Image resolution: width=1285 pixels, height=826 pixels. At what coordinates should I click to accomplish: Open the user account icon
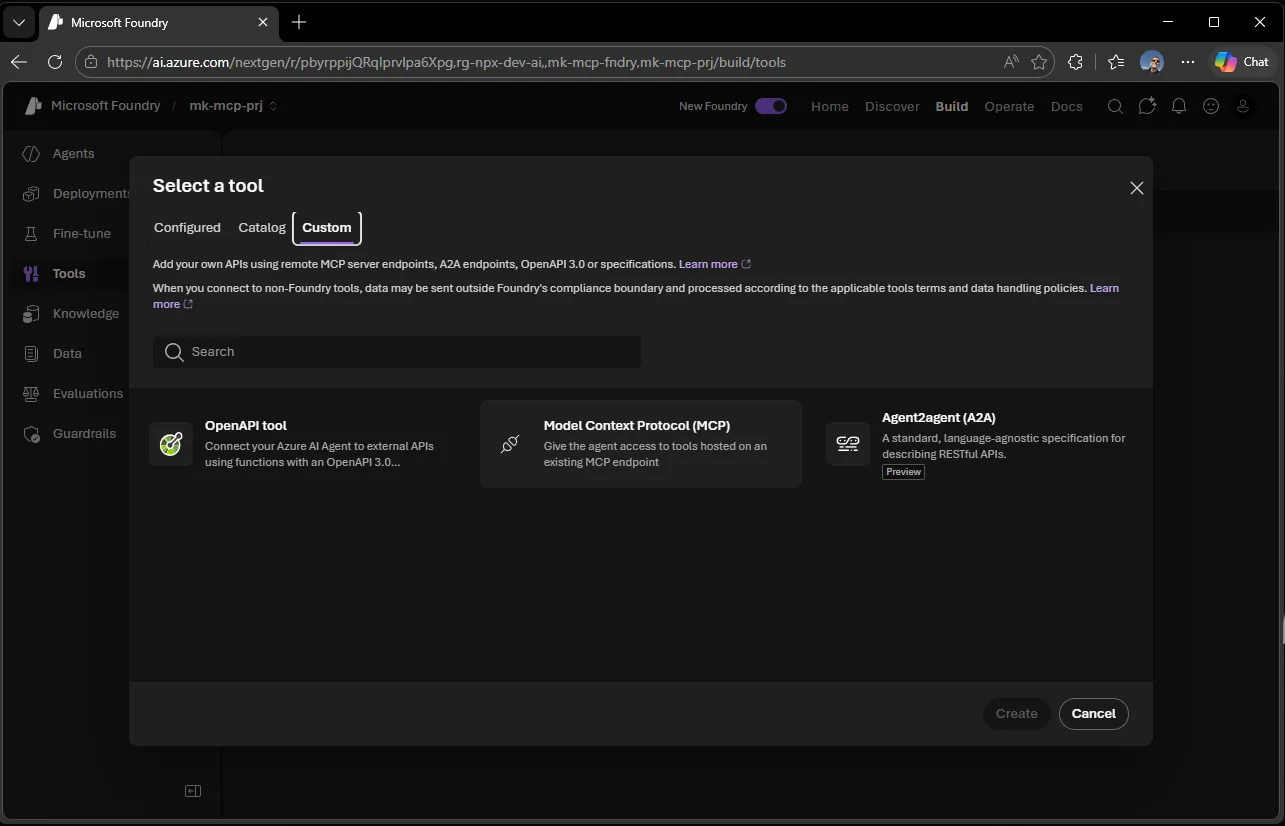[x=1243, y=106]
